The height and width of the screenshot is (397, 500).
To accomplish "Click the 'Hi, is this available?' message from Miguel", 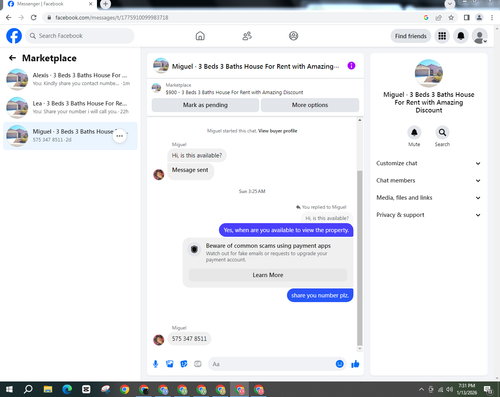I will click(x=197, y=156).
